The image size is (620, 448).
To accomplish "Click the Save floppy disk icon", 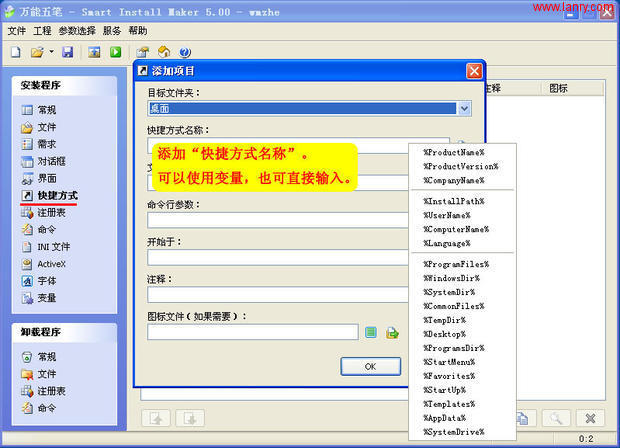I will tap(68, 52).
